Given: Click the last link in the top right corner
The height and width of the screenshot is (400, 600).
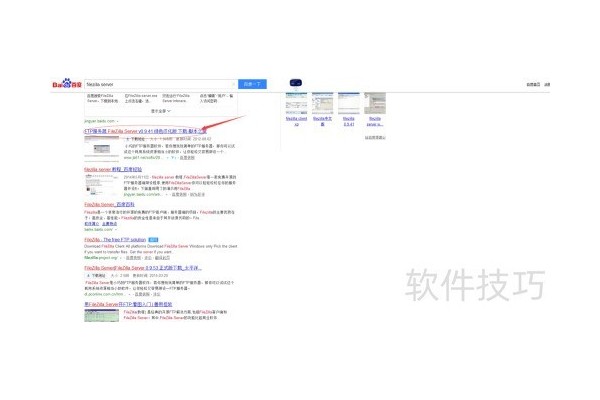Looking at the screenshot, I should [x=547, y=85].
